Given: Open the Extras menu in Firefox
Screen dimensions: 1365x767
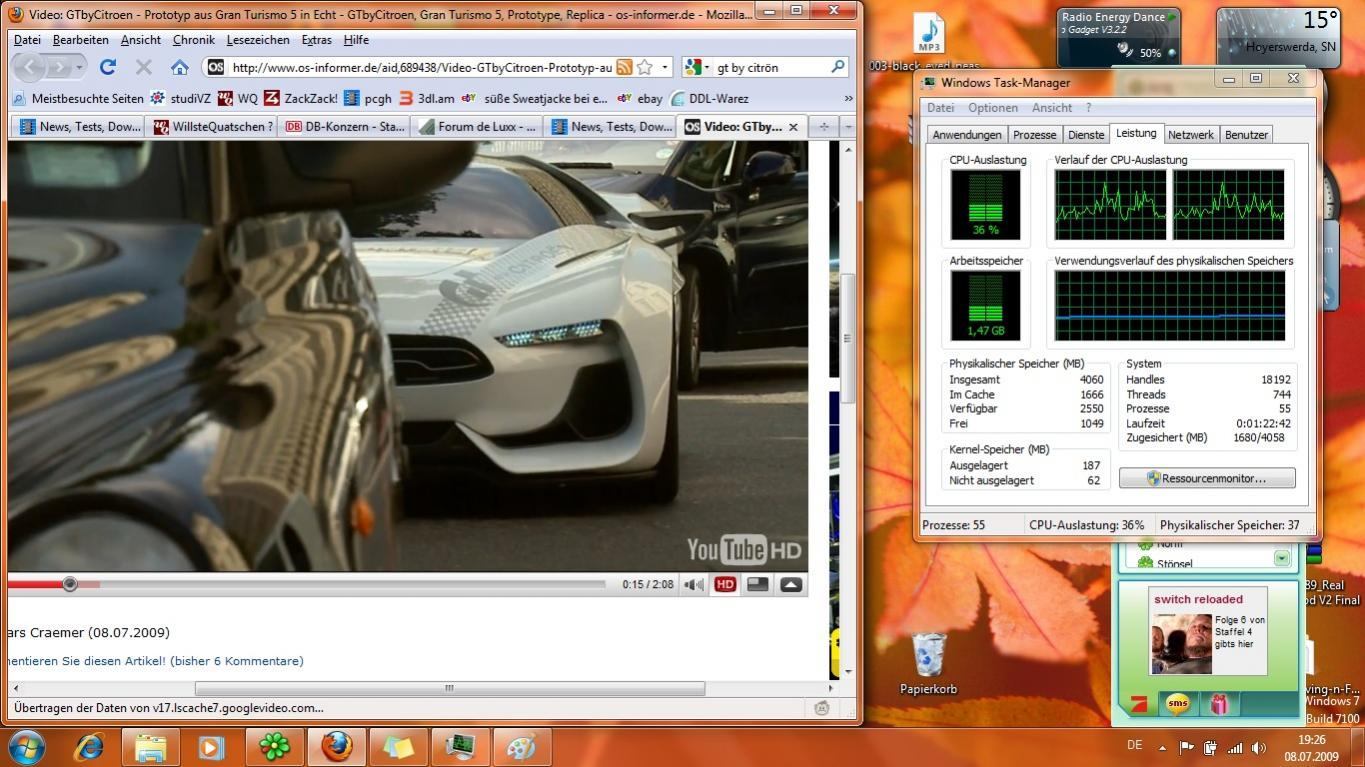Looking at the screenshot, I should (x=316, y=40).
